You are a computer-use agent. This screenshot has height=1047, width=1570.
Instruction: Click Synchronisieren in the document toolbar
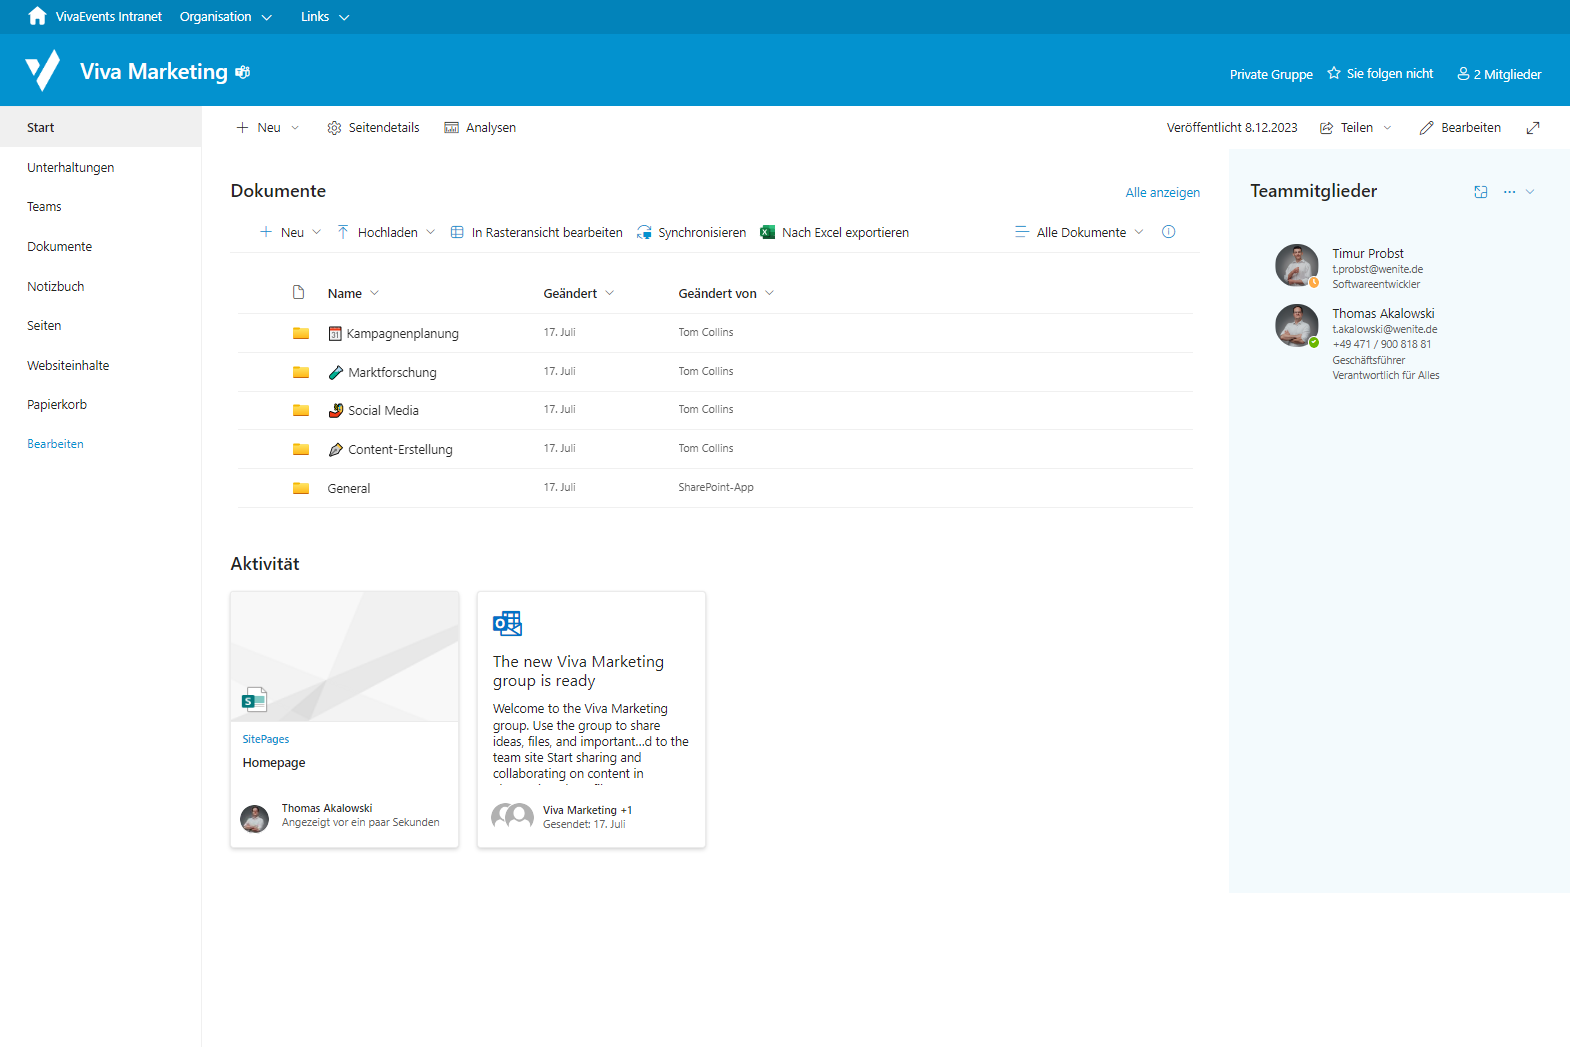point(691,232)
